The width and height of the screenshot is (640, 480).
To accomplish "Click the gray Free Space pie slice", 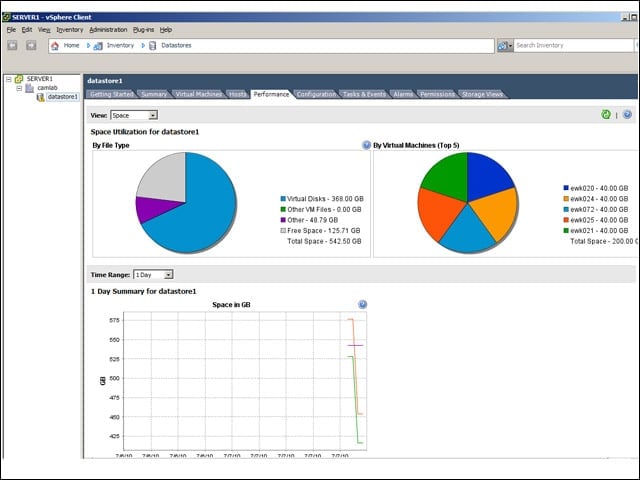I will pos(165,180).
